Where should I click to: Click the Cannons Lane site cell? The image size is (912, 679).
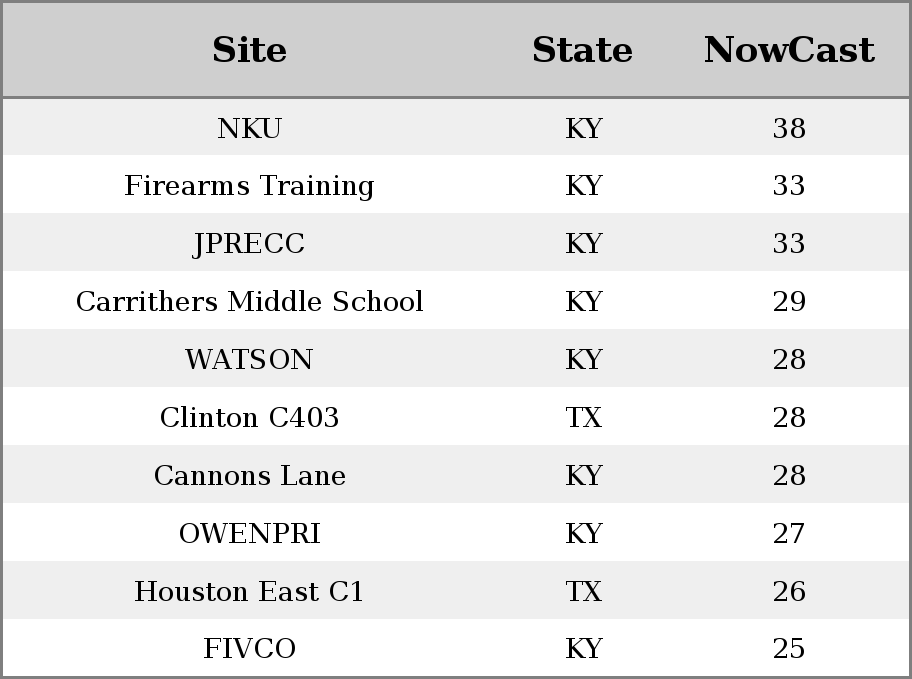coord(249,476)
